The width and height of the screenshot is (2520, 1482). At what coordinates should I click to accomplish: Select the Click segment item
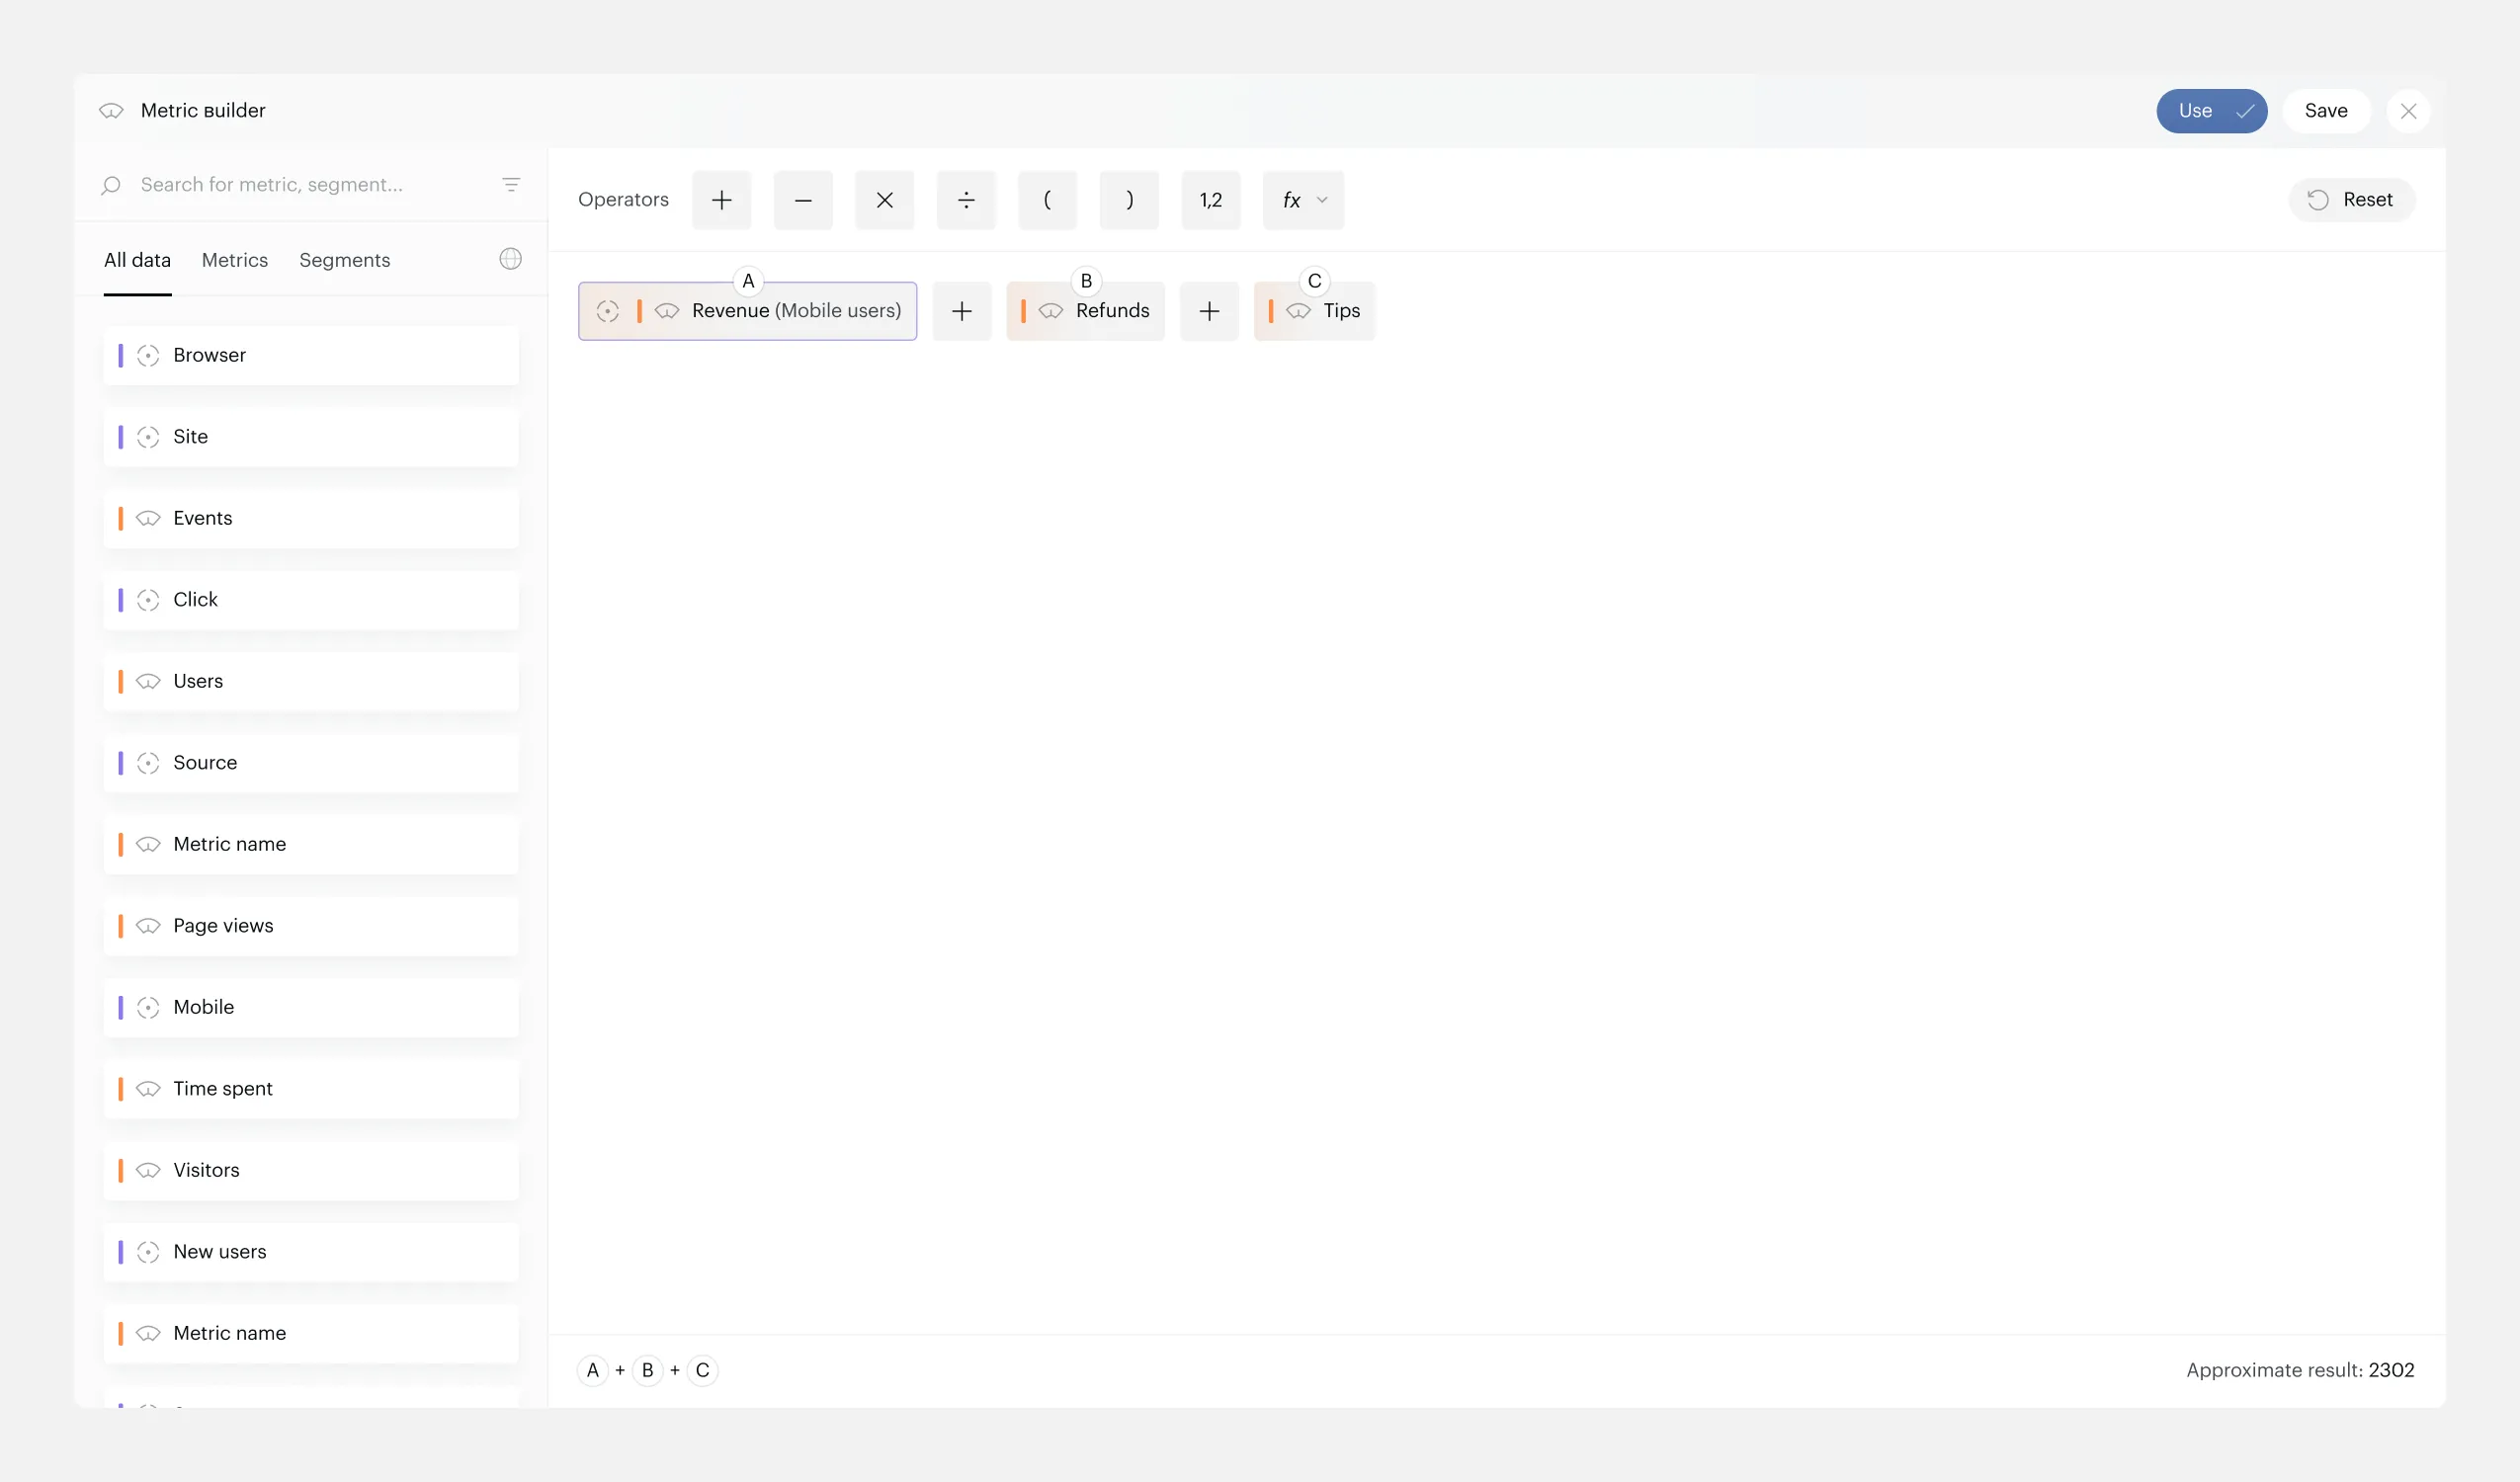pos(311,600)
